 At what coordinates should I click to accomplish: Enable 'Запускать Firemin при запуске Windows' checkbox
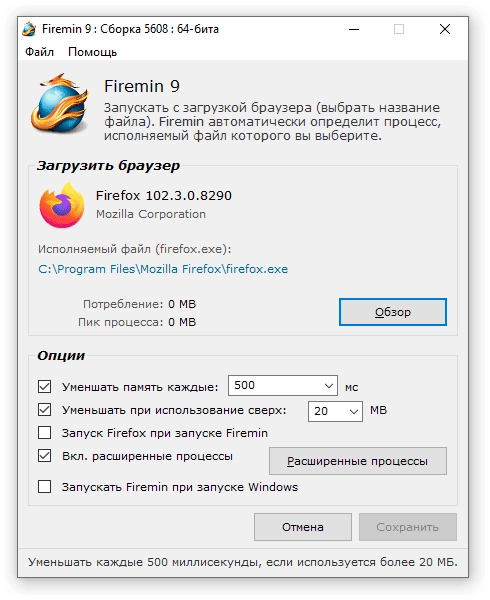44,487
